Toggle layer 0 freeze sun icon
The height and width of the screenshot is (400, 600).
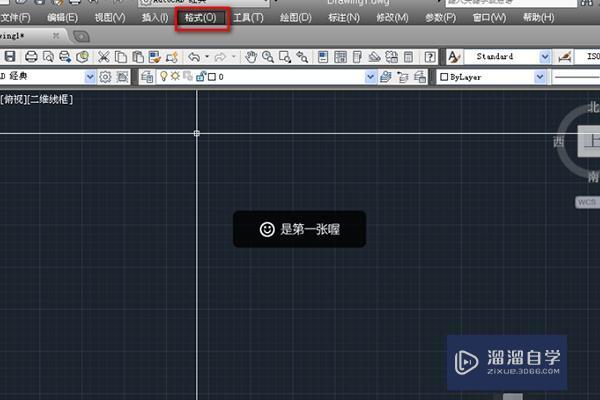pos(175,76)
